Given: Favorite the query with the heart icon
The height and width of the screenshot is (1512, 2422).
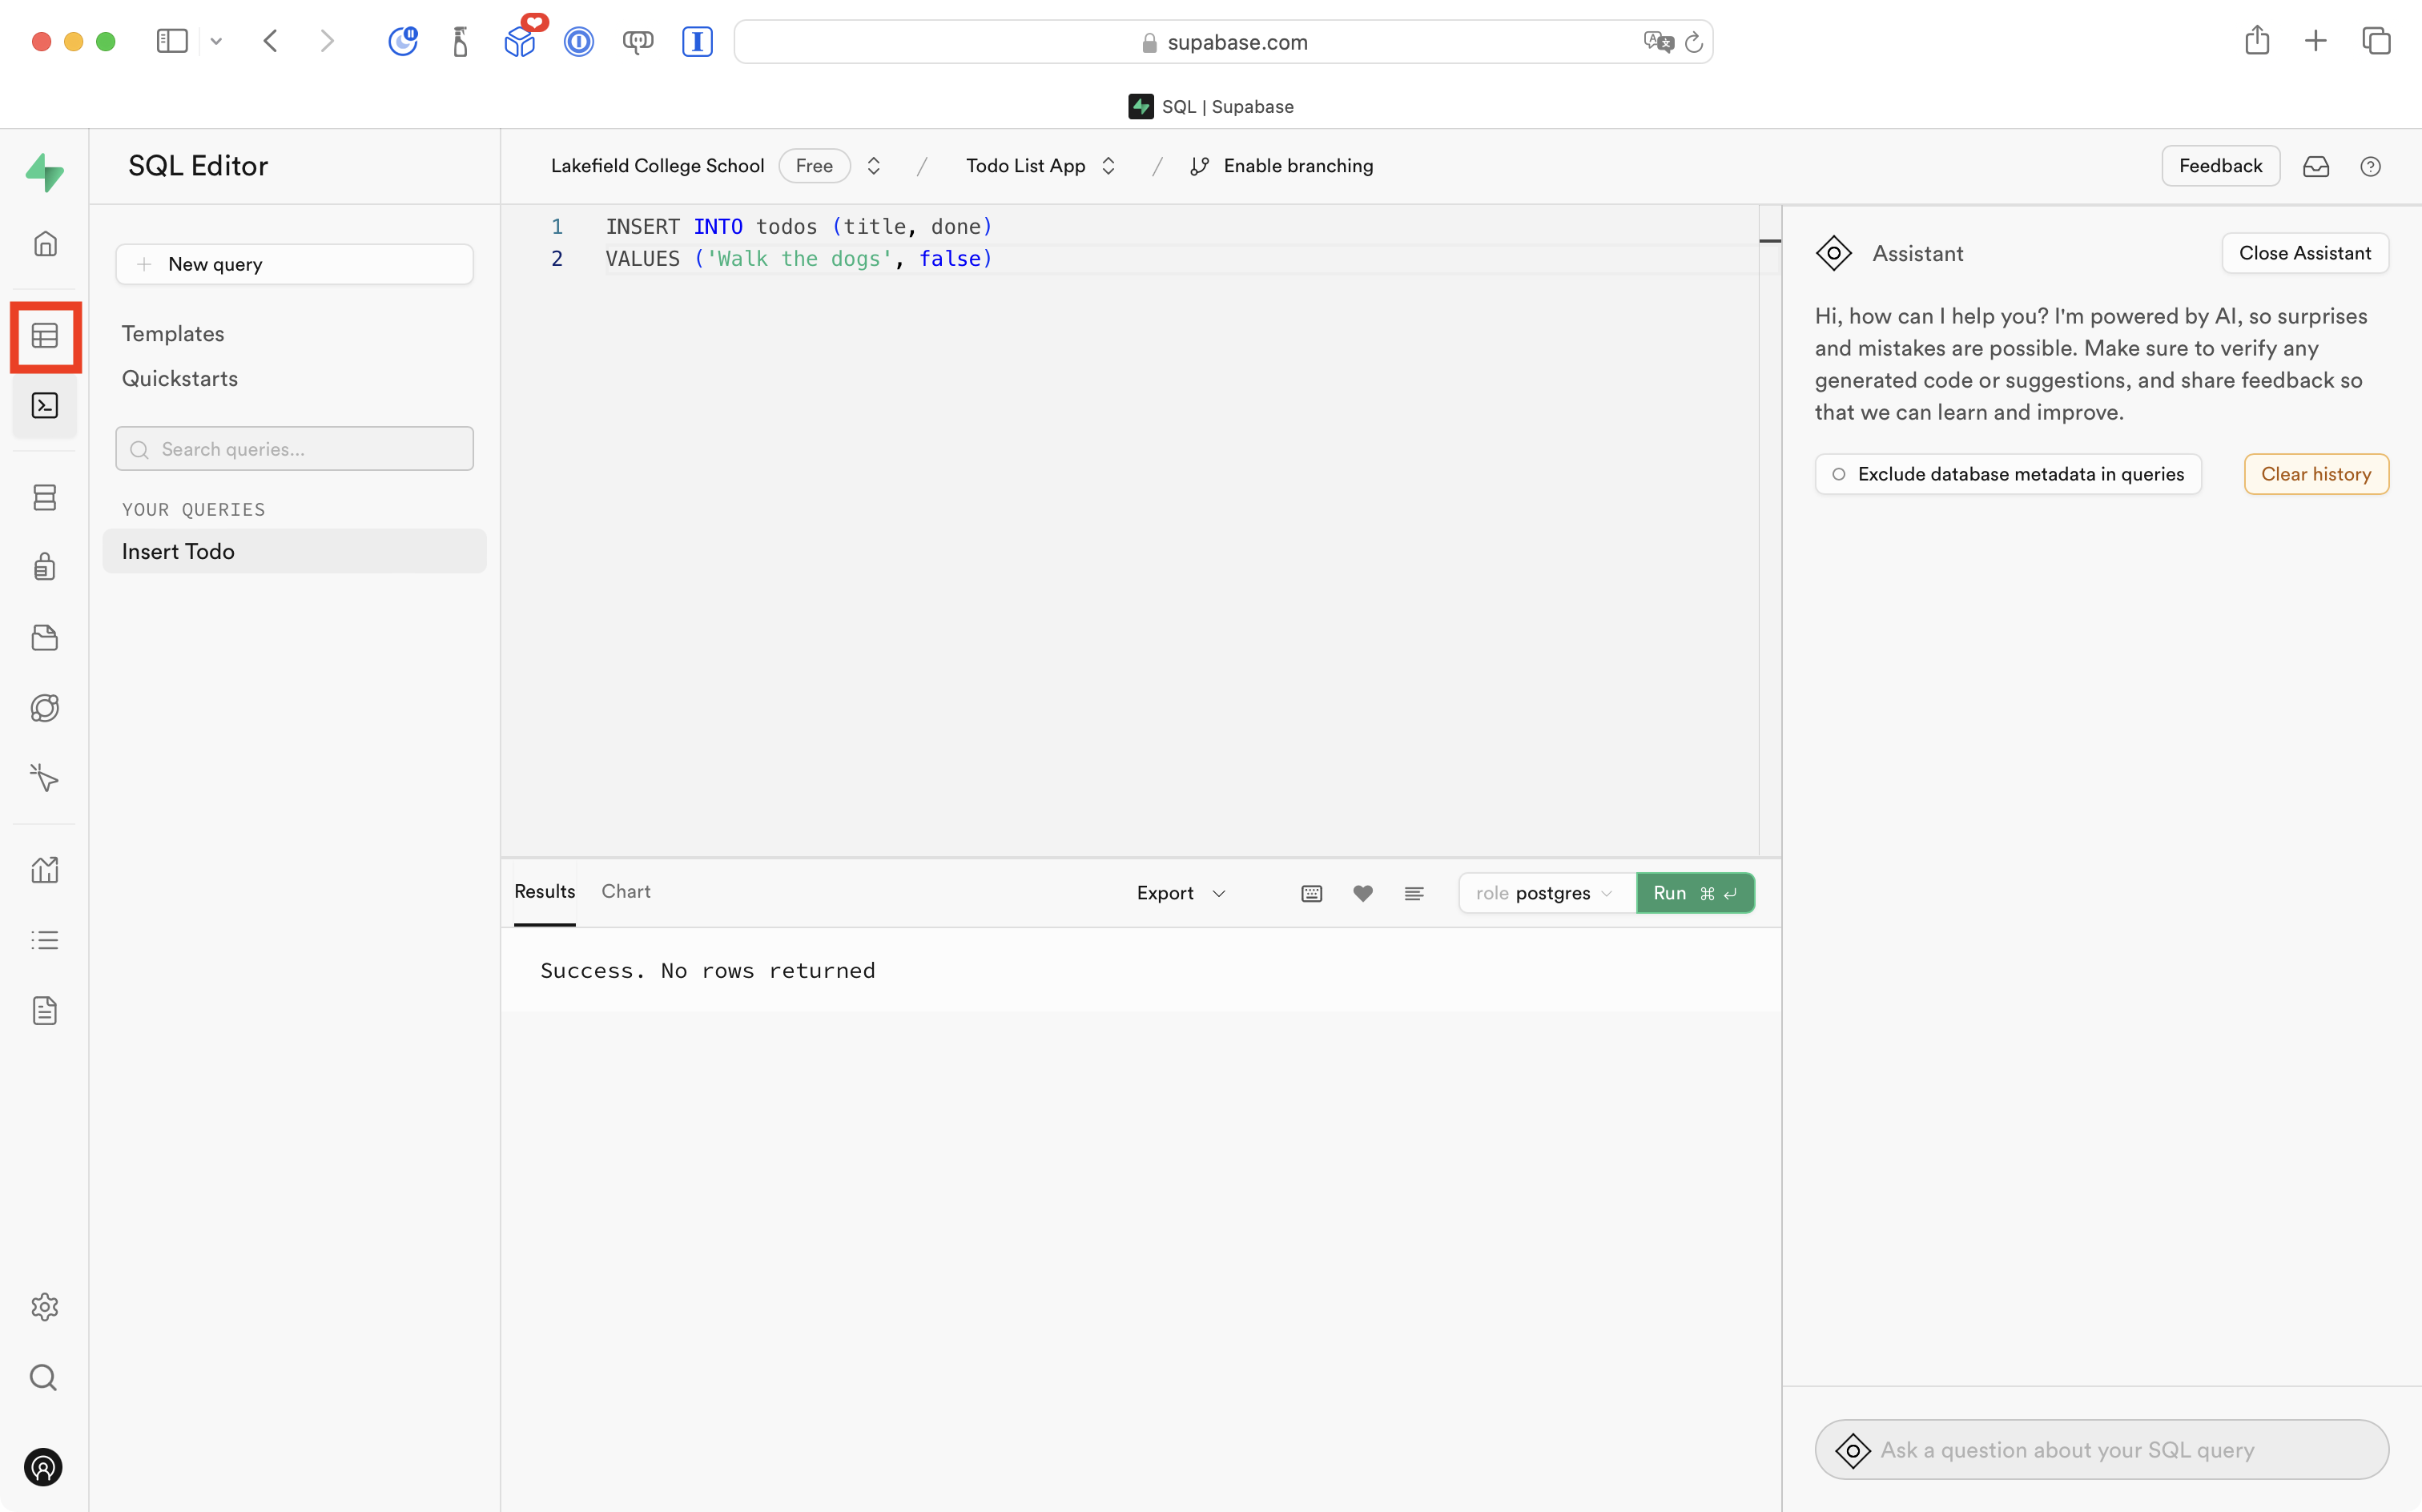Looking at the screenshot, I should click(x=1362, y=893).
